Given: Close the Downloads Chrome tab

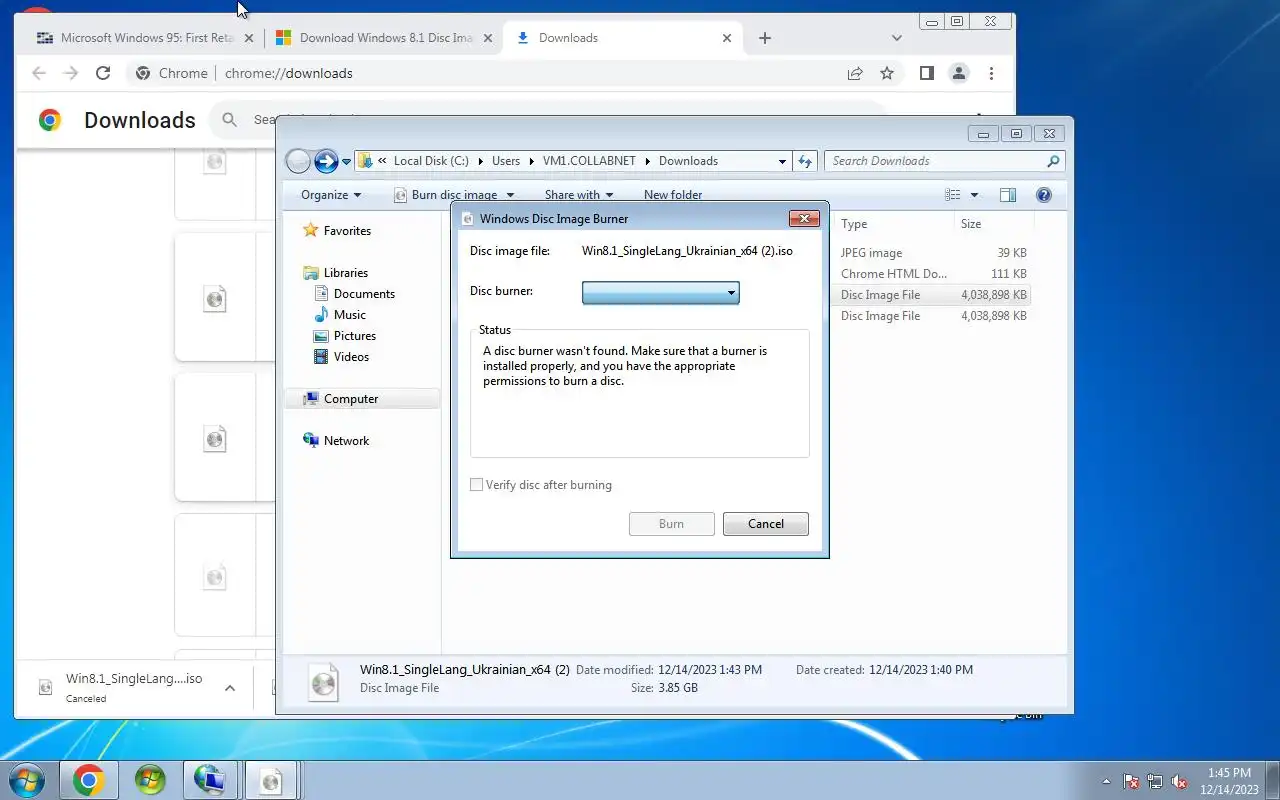Looking at the screenshot, I should pyautogui.click(x=727, y=38).
